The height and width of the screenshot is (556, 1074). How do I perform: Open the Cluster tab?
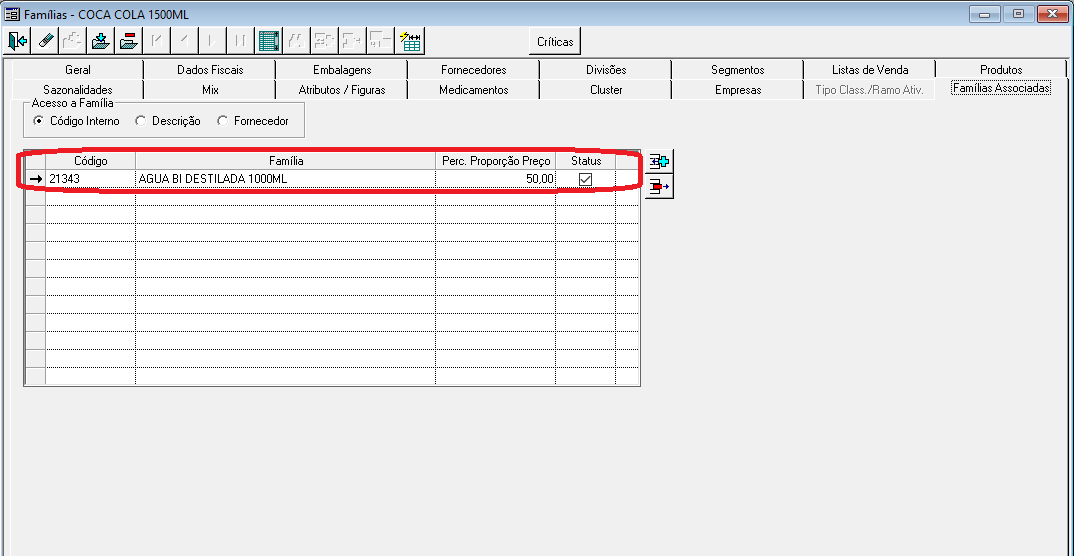[605, 90]
